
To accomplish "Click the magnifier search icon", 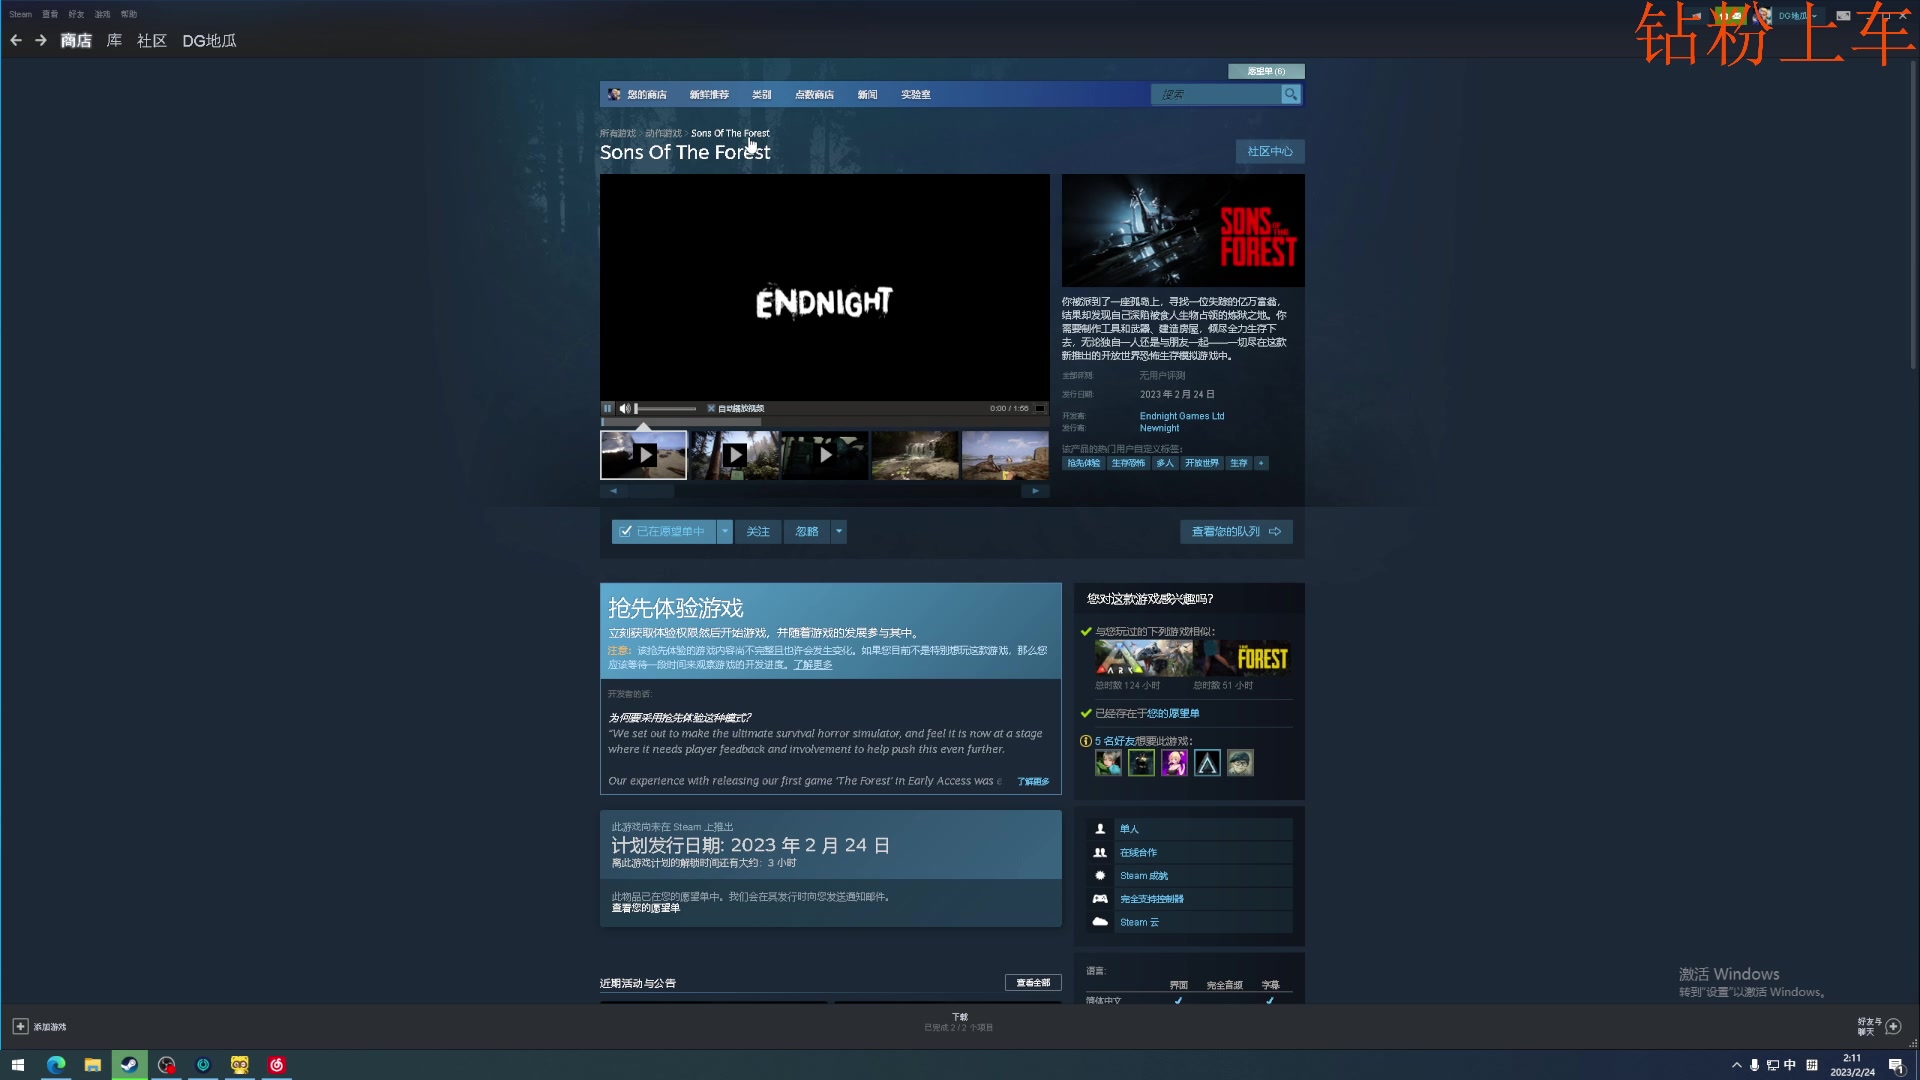I will coord(1291,94).
